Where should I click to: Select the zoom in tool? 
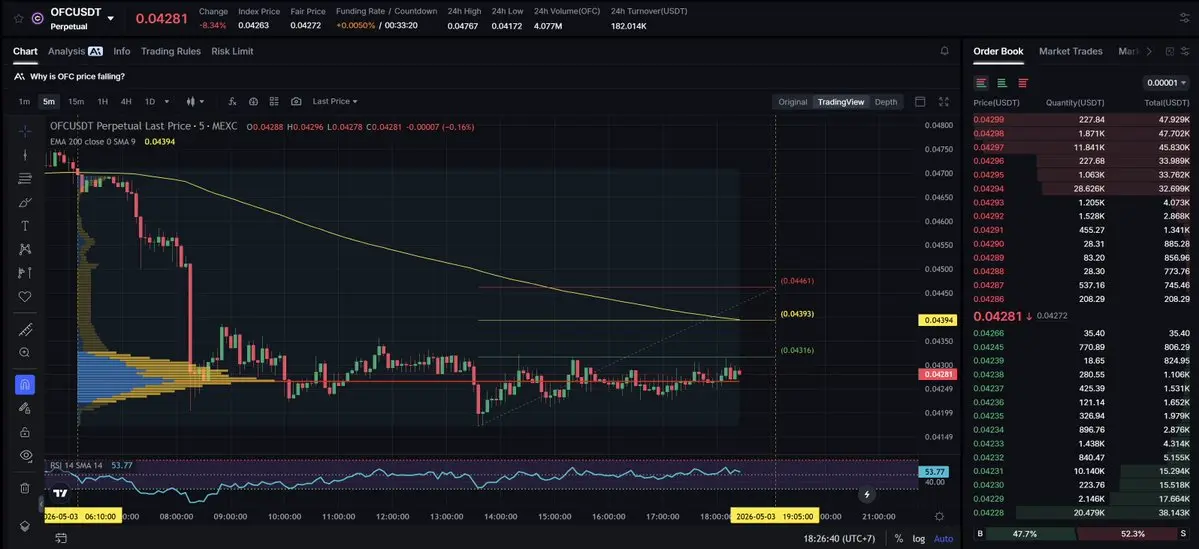[x=24, y=352]
